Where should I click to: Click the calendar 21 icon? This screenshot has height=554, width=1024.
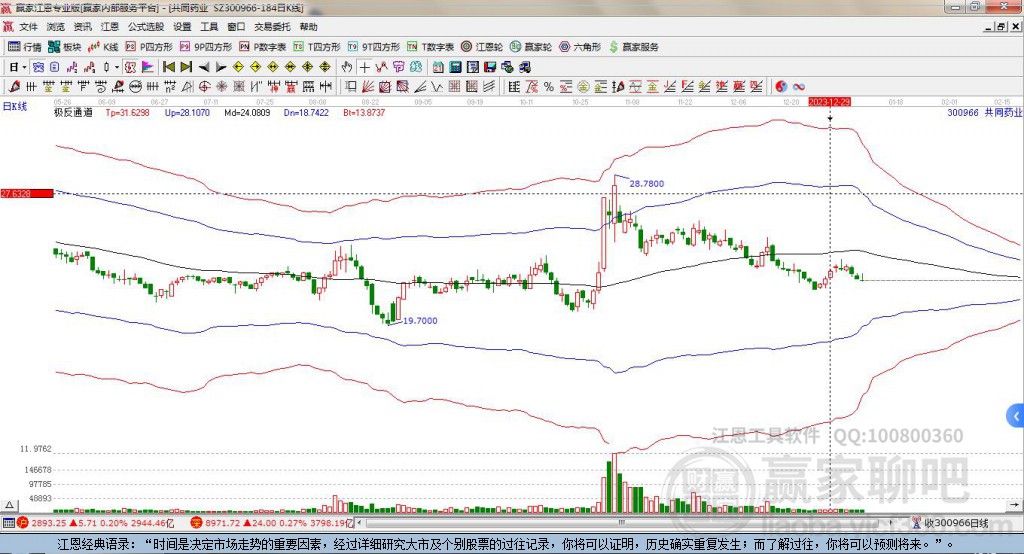[438, 67]
